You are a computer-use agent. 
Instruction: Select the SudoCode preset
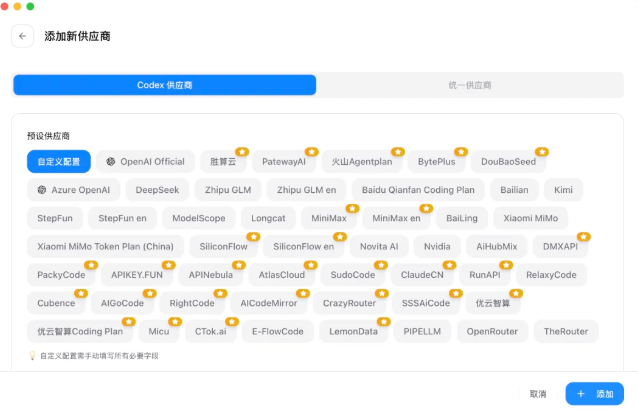(x=353, y=275)
